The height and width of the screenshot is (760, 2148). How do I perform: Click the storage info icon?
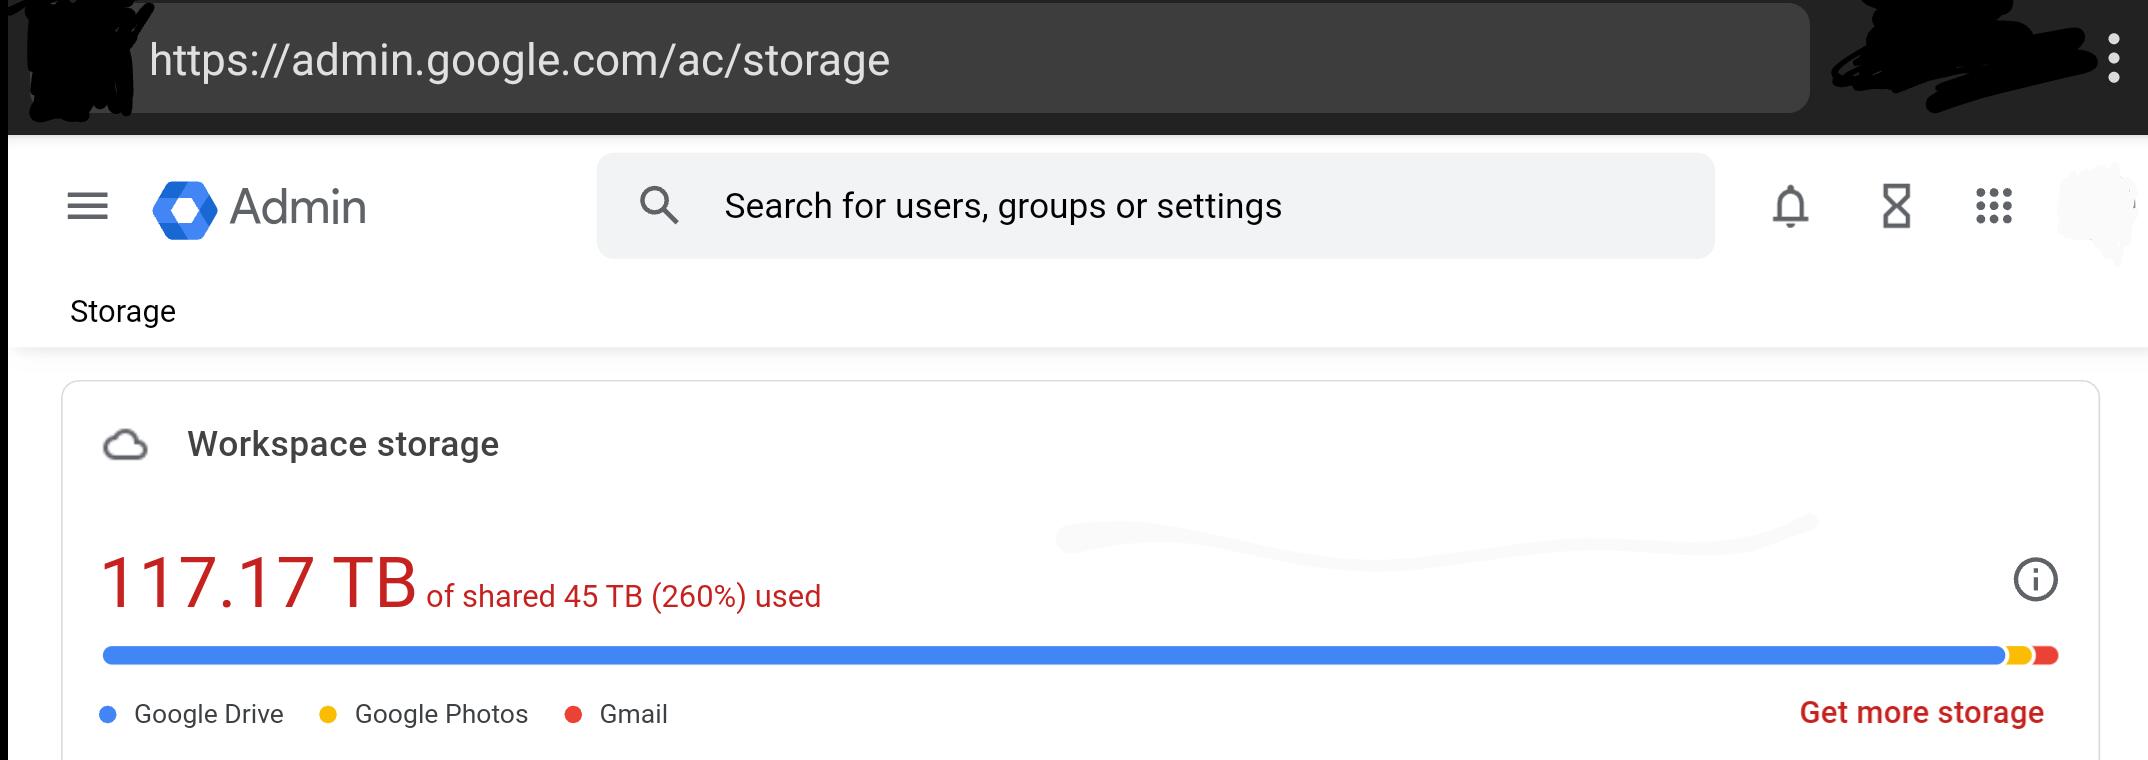tap(2035, 580)
